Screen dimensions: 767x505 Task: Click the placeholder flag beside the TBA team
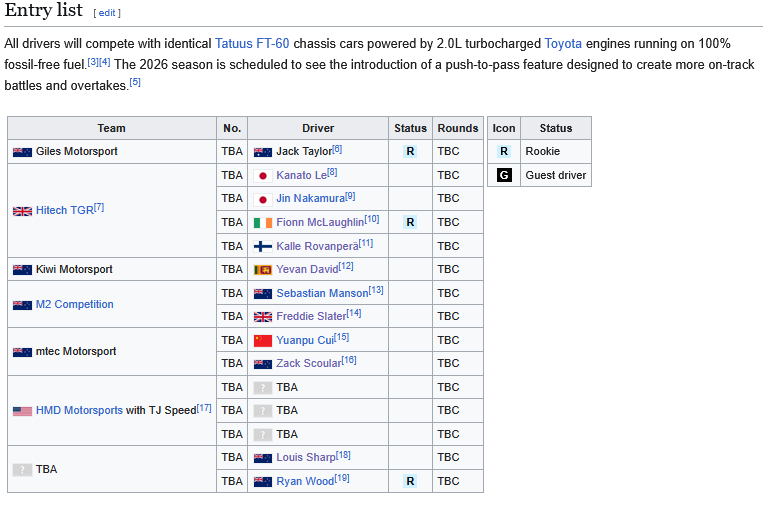[22, 470]
